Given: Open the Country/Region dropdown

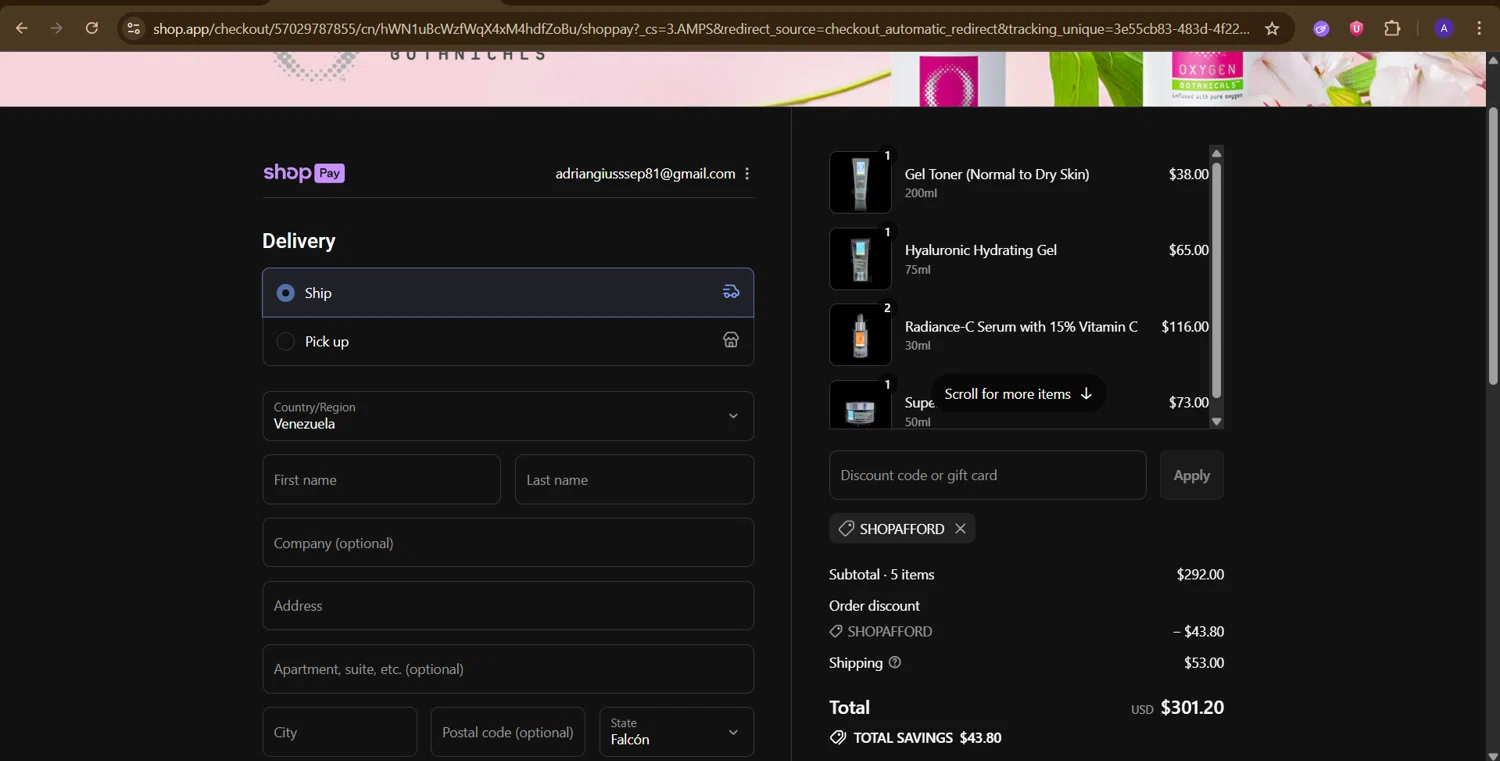Looking at the screenshot, I should 508,415.
